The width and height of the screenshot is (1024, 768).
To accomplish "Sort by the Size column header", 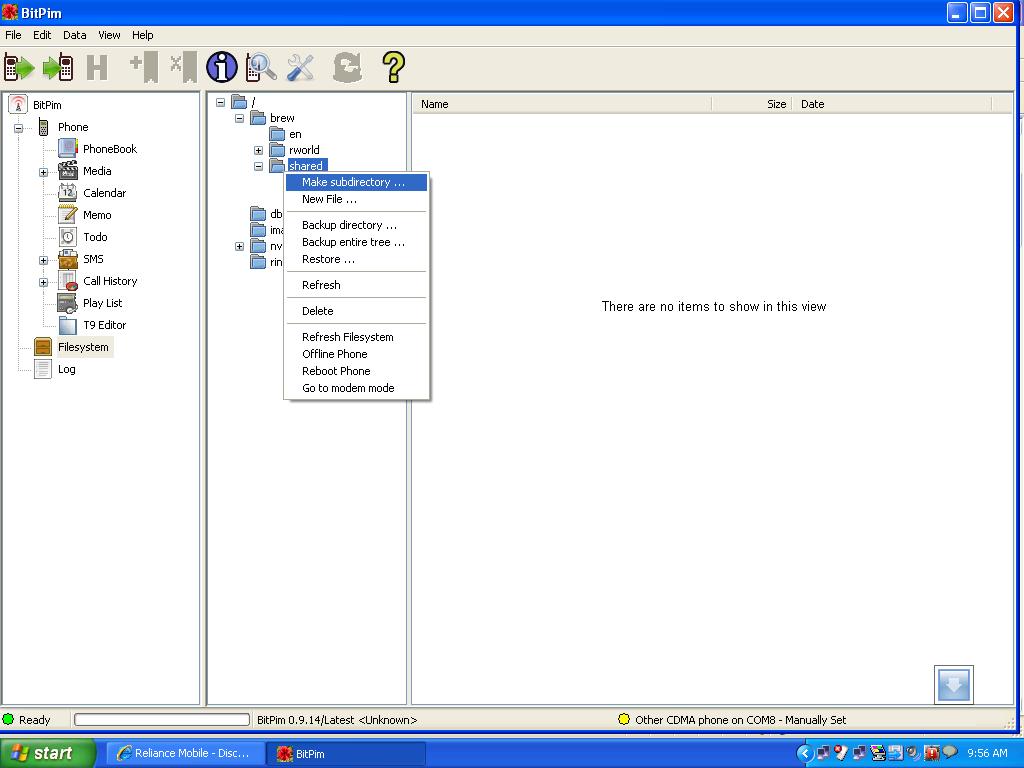I will click(x=751, y=104).
